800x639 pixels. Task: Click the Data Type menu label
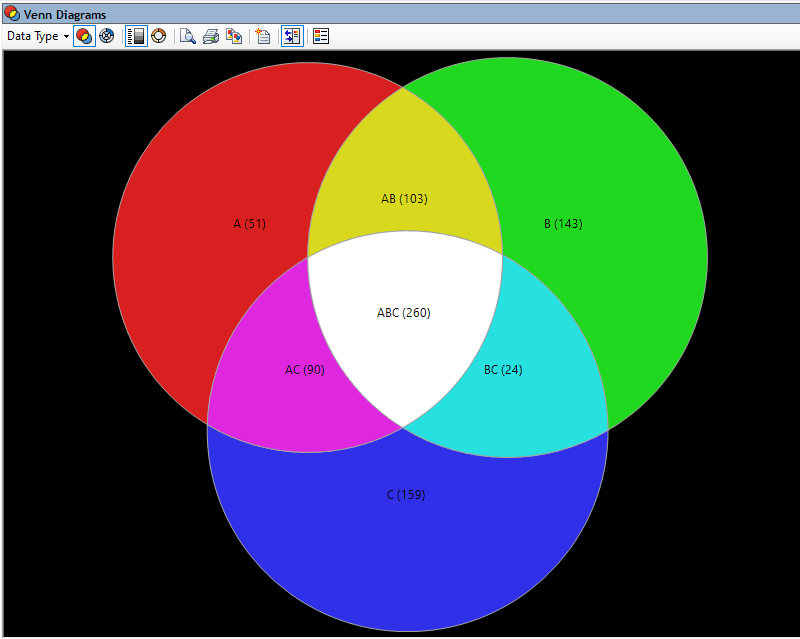pos(32,35)
